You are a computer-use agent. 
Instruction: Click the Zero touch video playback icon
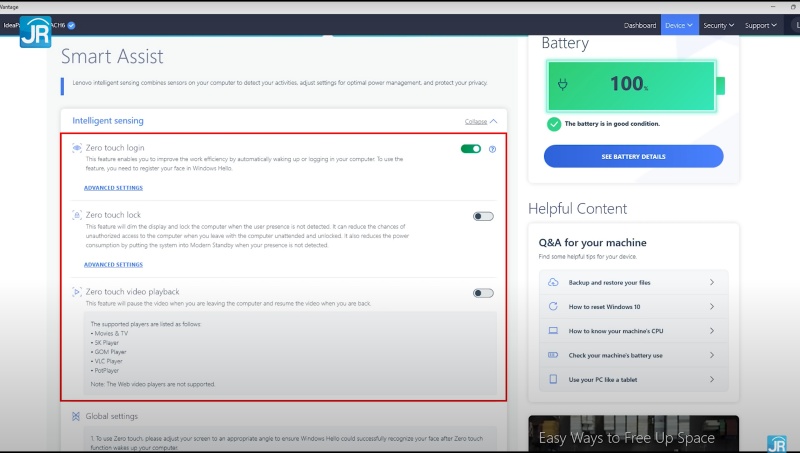[x=77, y=292]
